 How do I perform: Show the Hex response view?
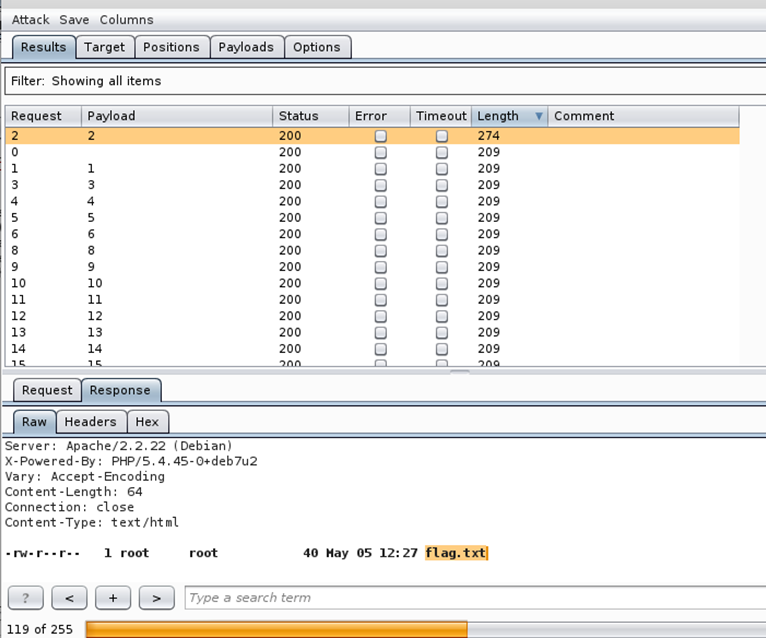click(147, 422)
